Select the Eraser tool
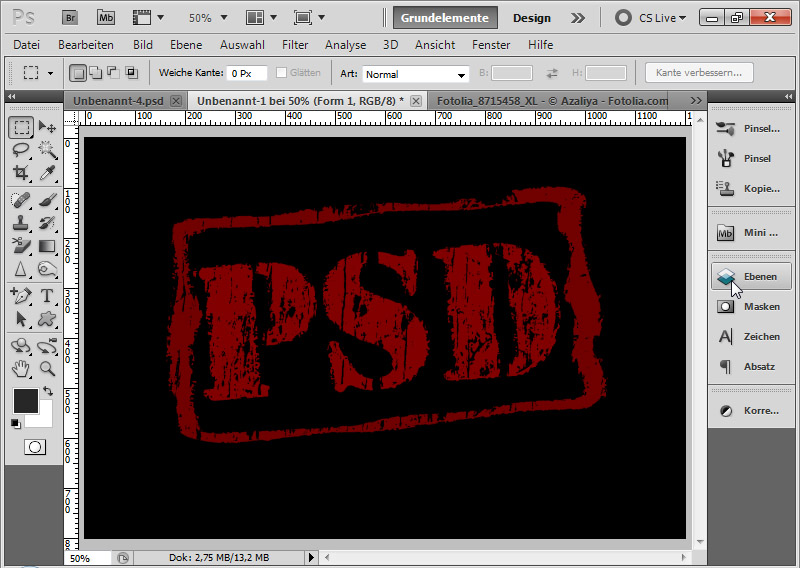The width and height of the screenshot is (800, 568). [21, 246]
